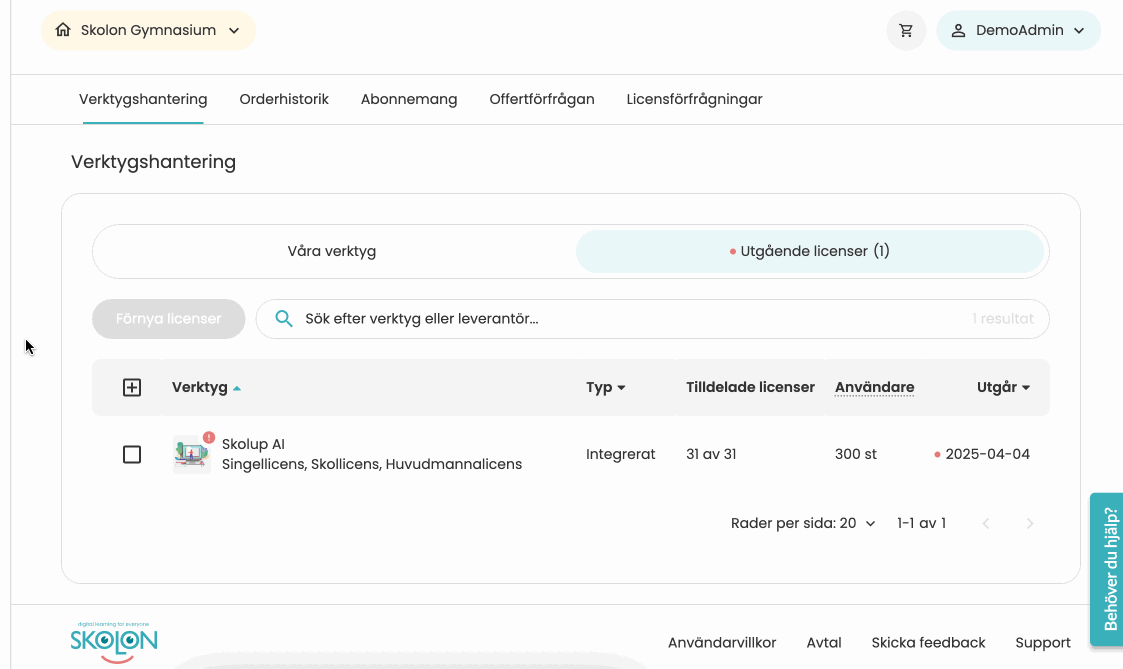1123x669 pixels.
Task: Click the Användare column header
Action: tap(874, 388)
